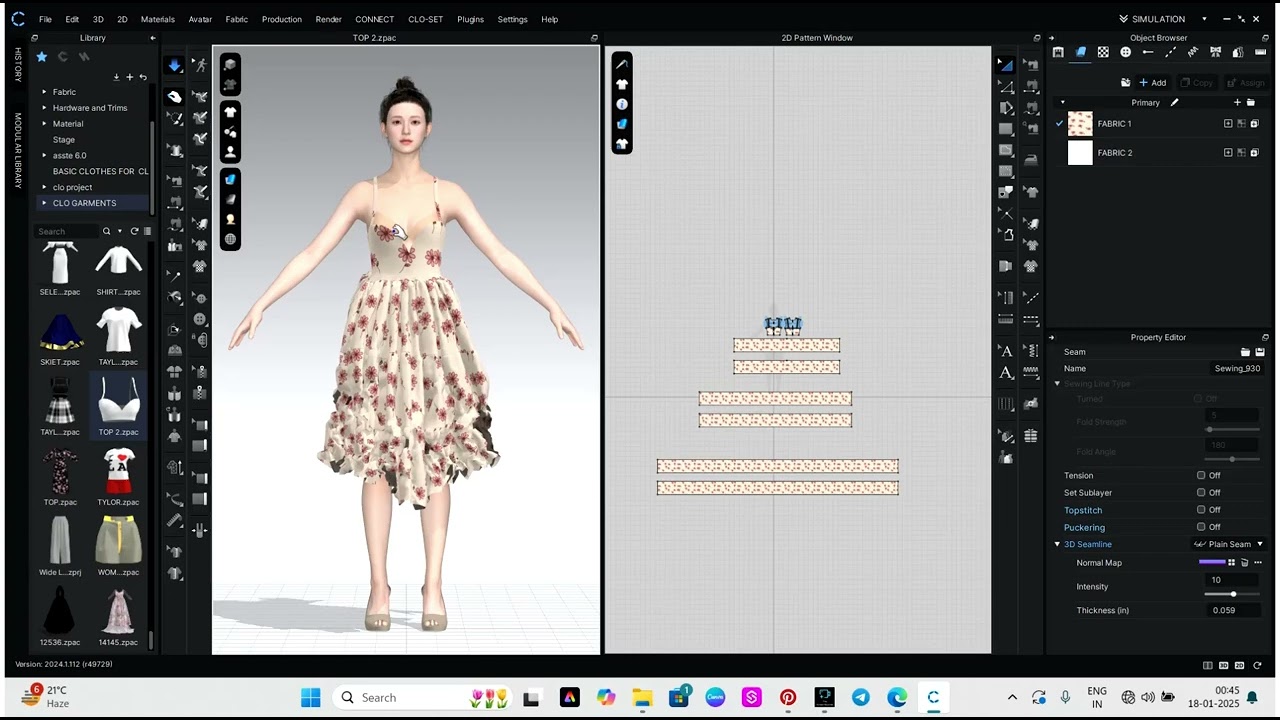Open the CLO-SET menu
Image resolution: width=1280 pixels, height=720 pixels.
425,19
